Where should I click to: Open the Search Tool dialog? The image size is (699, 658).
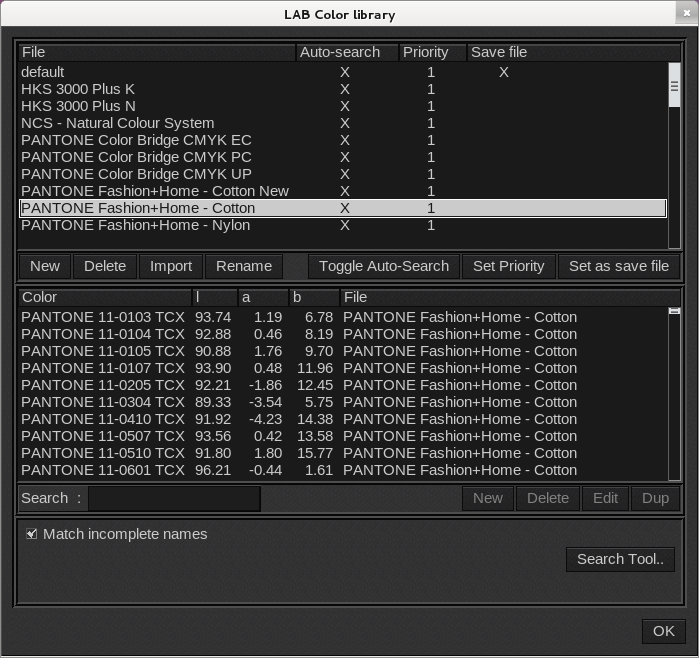(x=620, y=559)
